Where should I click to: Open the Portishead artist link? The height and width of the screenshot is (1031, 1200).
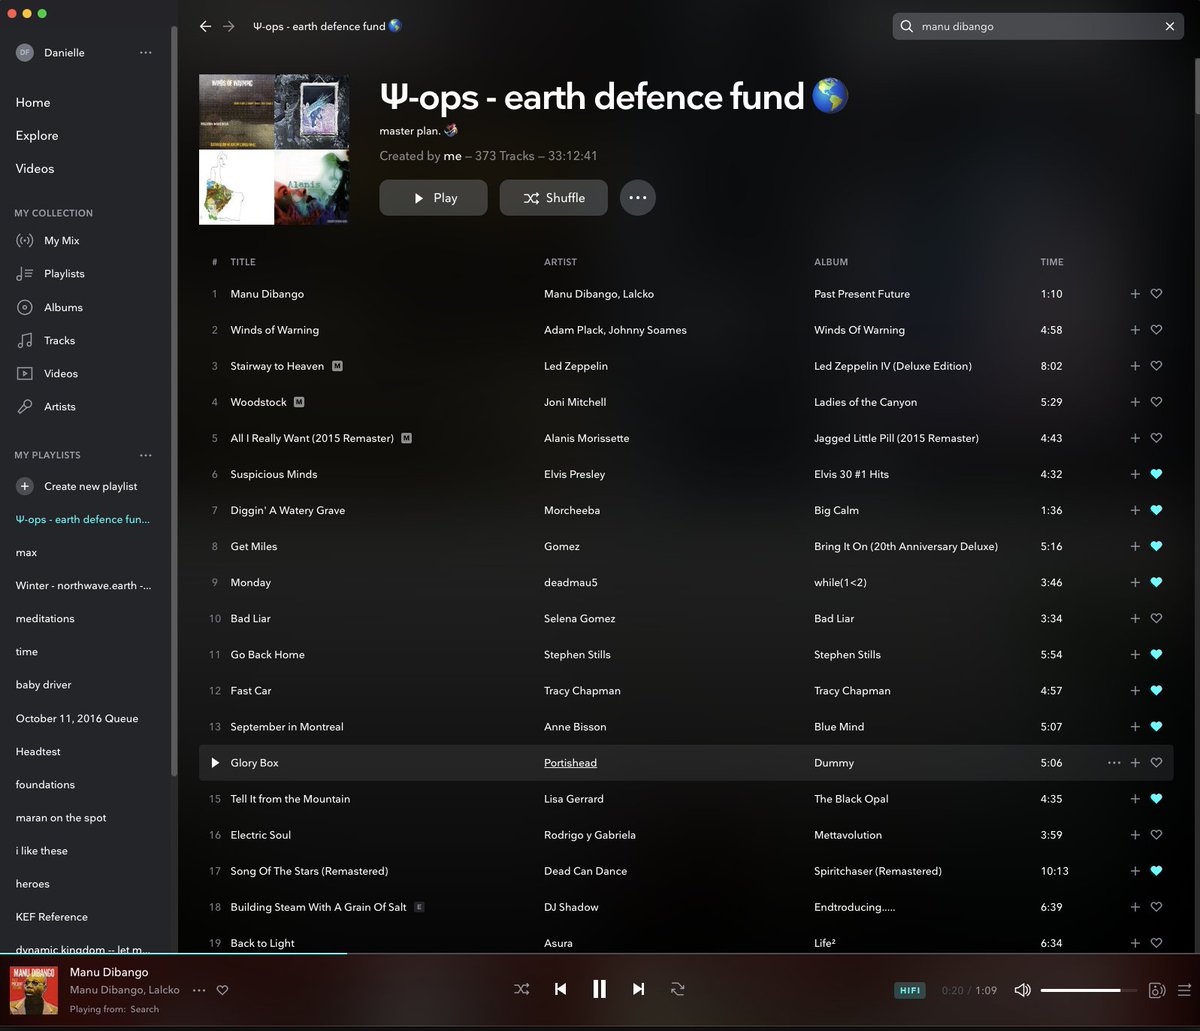570,762
